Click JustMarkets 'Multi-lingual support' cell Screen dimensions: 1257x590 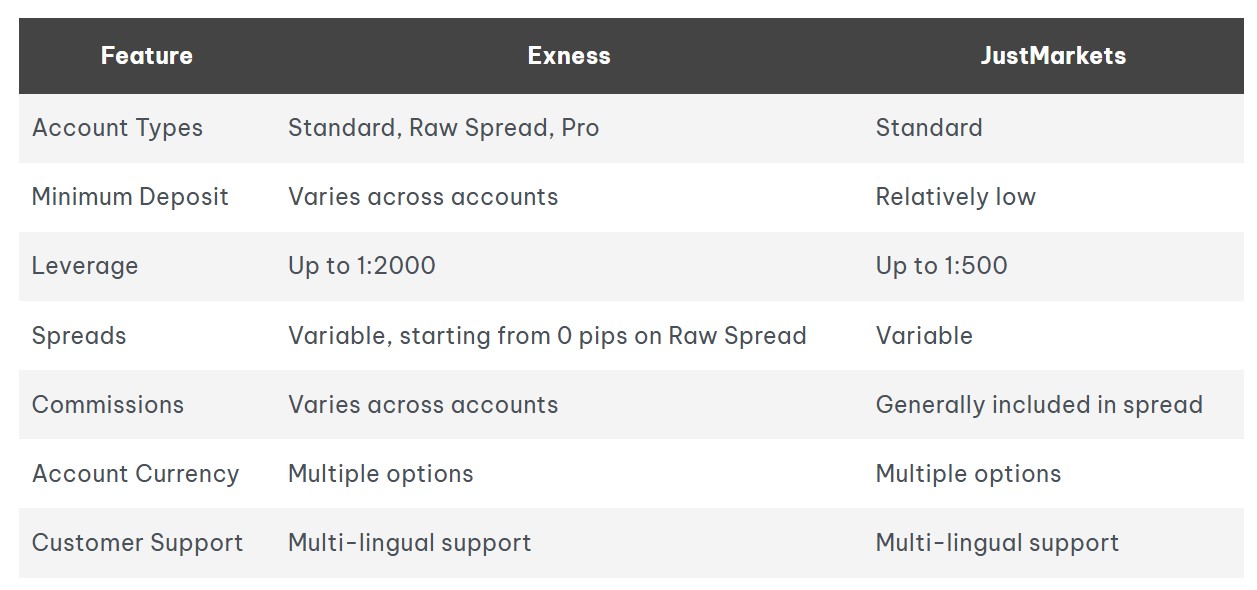point(997,543)
